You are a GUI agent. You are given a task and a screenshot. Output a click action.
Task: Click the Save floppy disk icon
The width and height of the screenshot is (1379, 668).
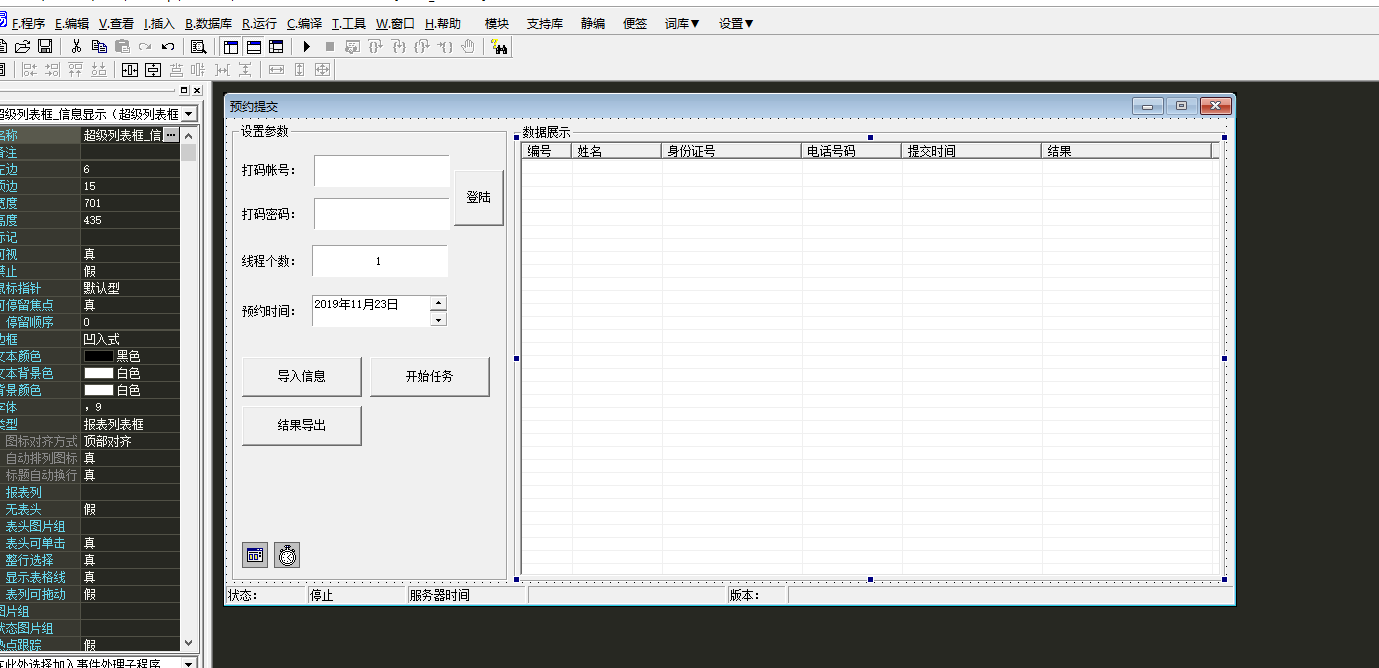[45, 46]
